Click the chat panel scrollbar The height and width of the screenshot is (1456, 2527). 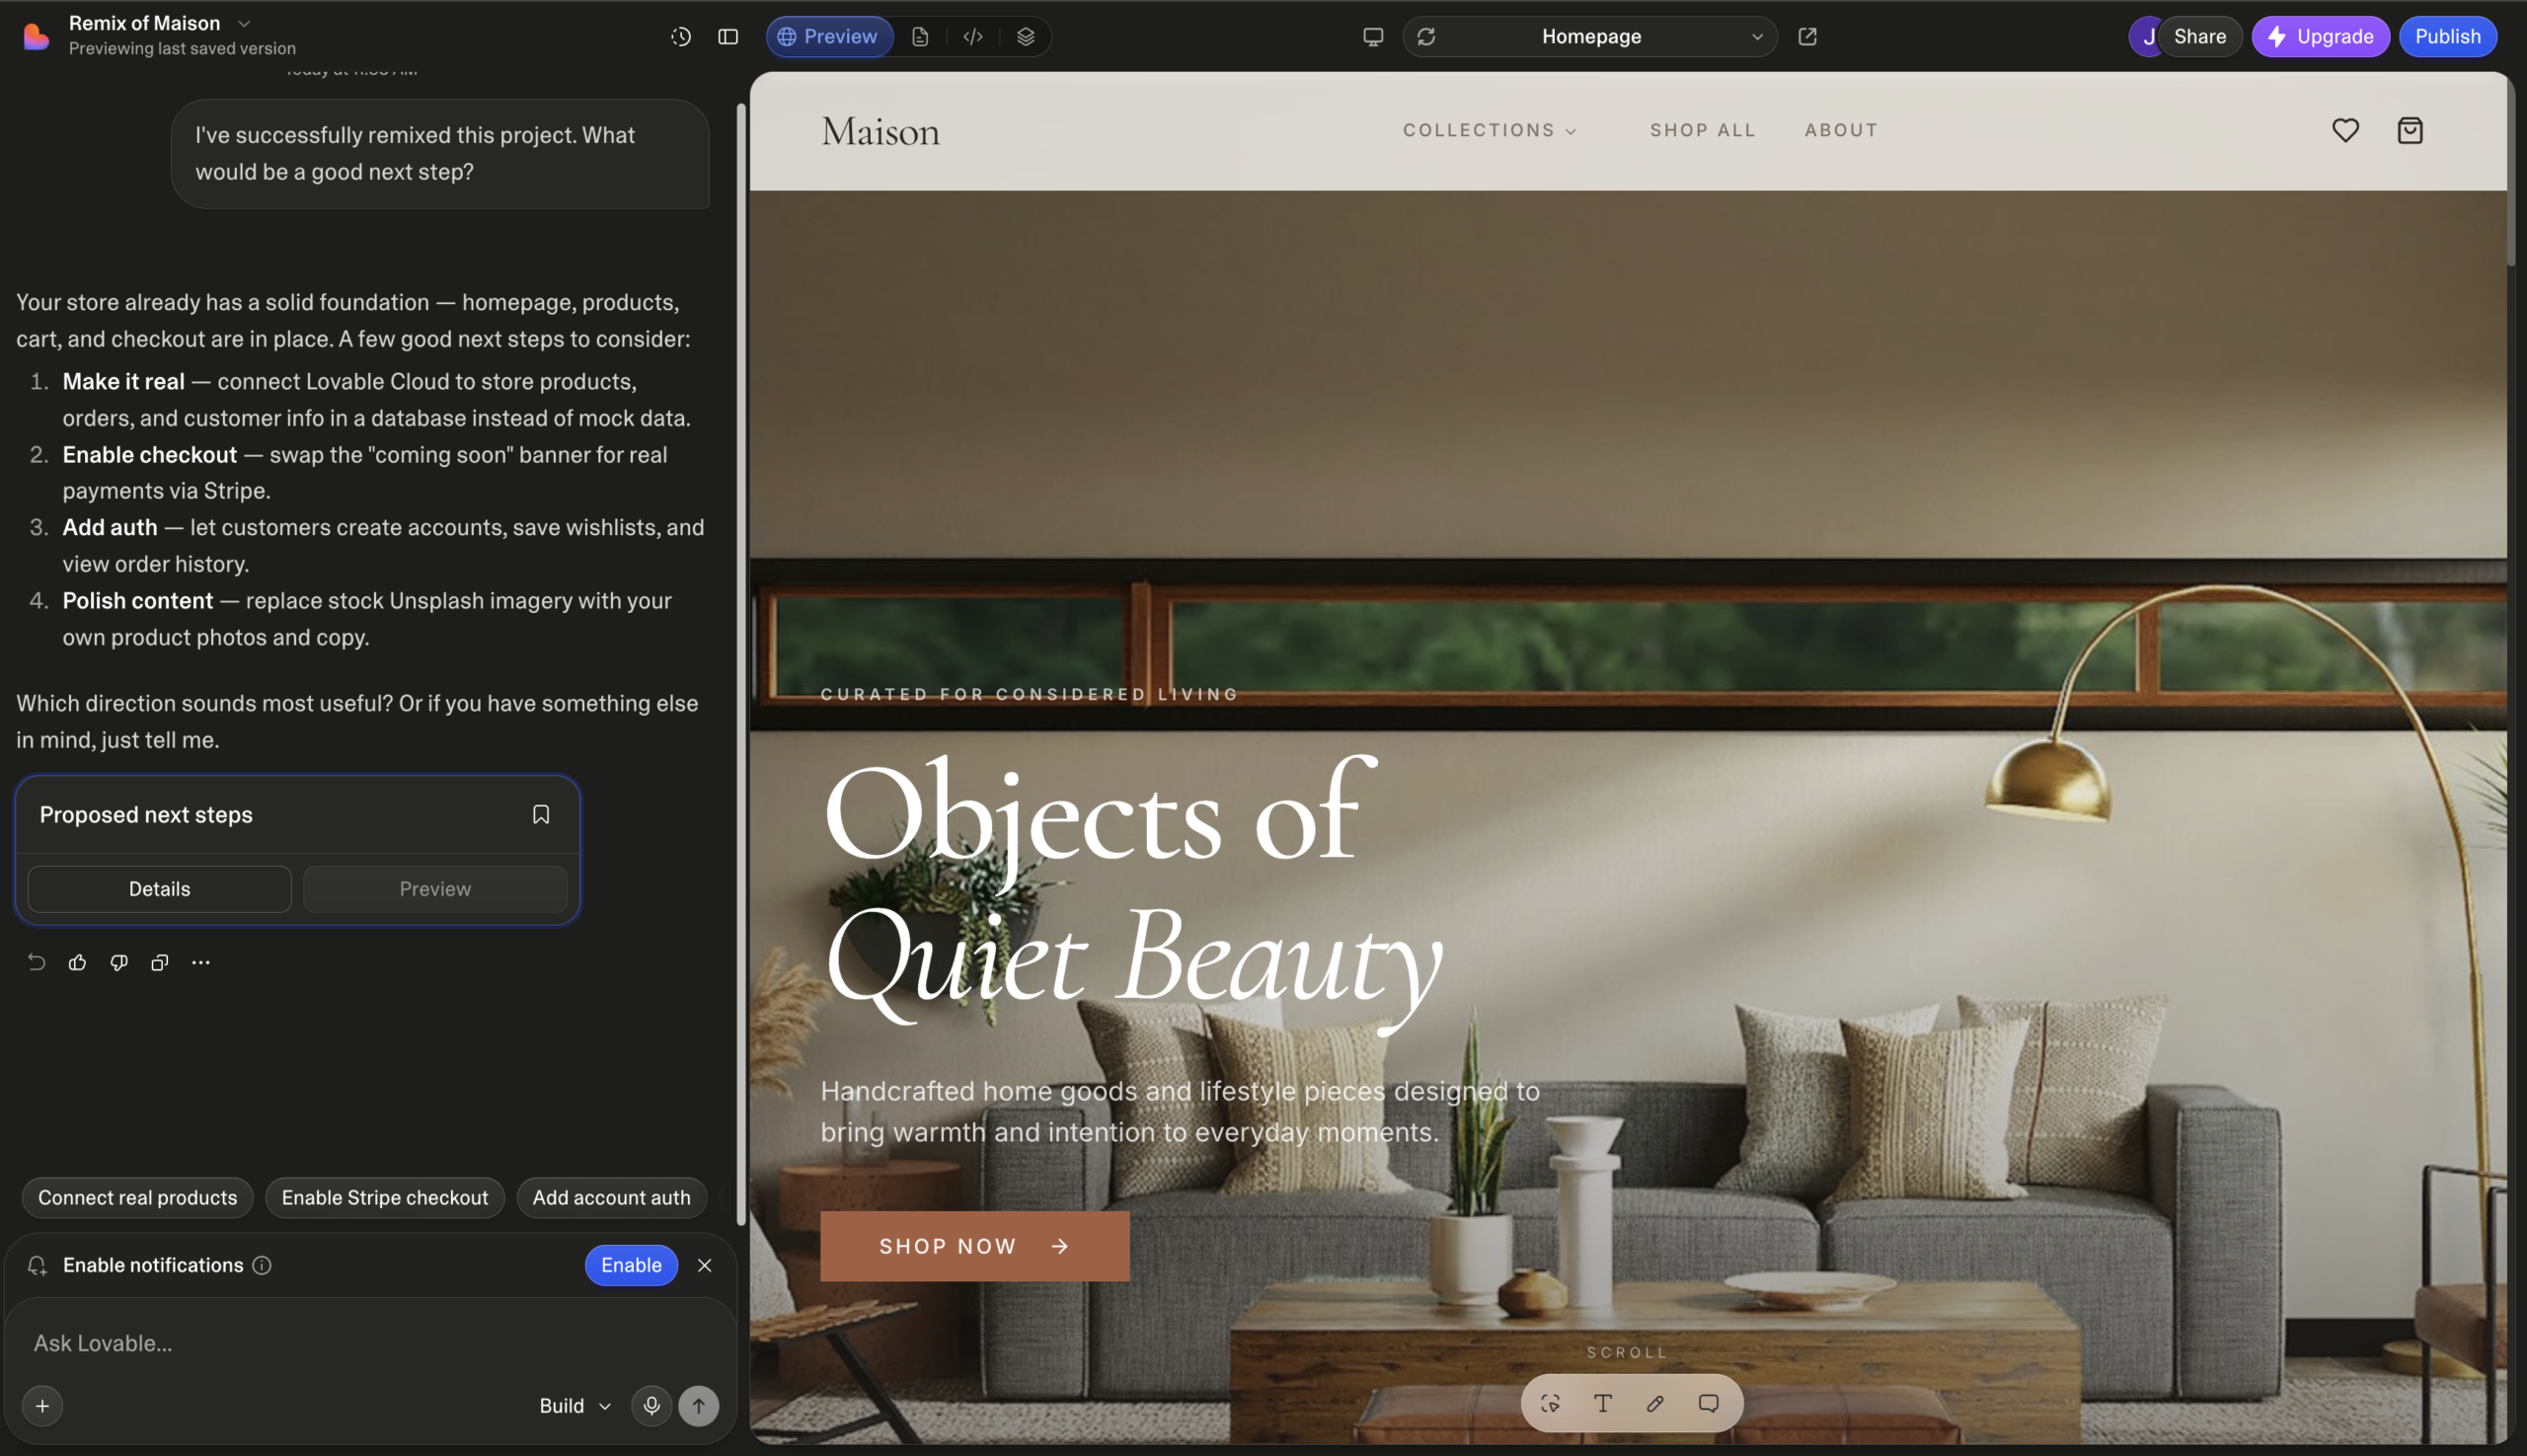[x=741, y=662]
